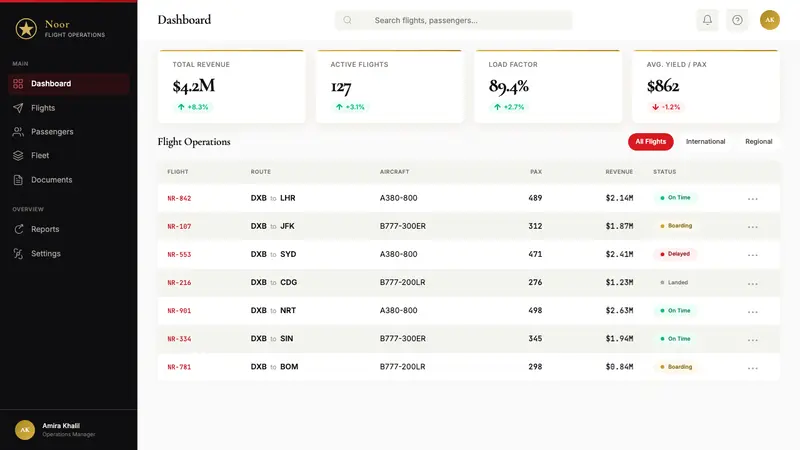Viewport: 800px width, 450px height.
Task: Click route DXB to SYD
Action: pos(273,254)
